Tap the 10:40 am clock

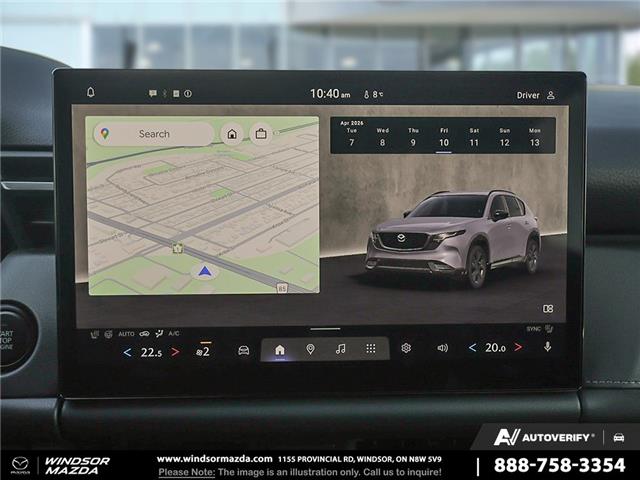point(330,94)
